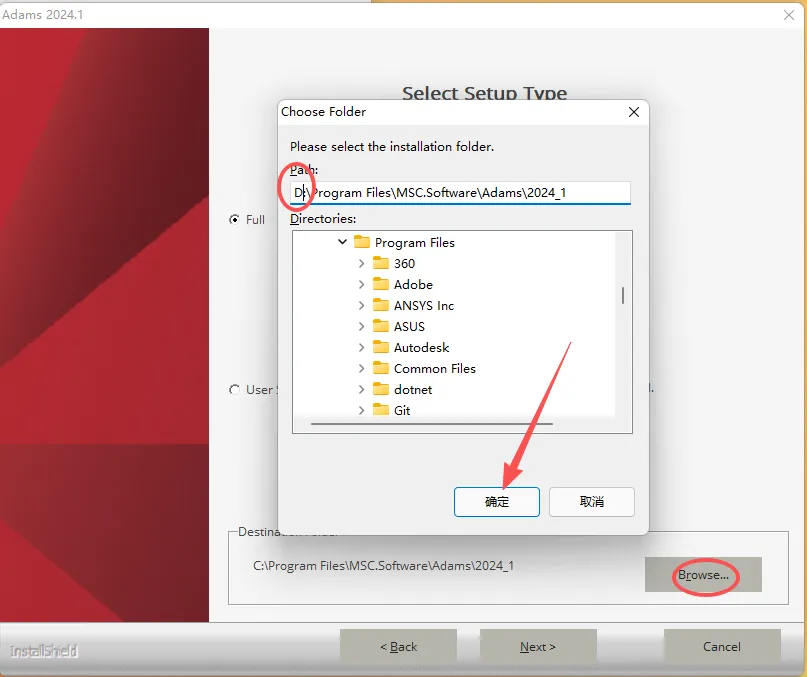Close the Choose Folder dialog
Screen dimensions: 807x677
click(x=634, y=112)
